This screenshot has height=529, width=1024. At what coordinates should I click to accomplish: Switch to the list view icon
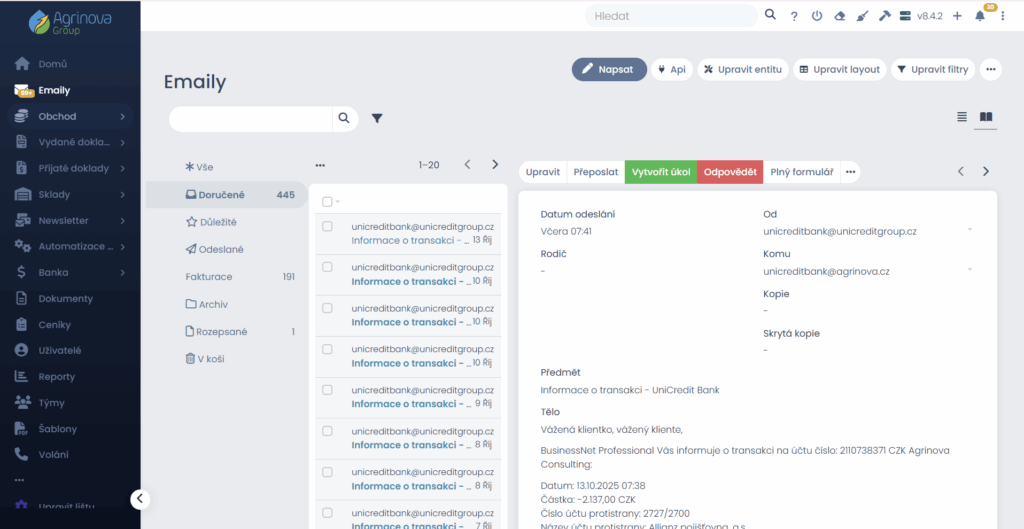pos(962,117)
